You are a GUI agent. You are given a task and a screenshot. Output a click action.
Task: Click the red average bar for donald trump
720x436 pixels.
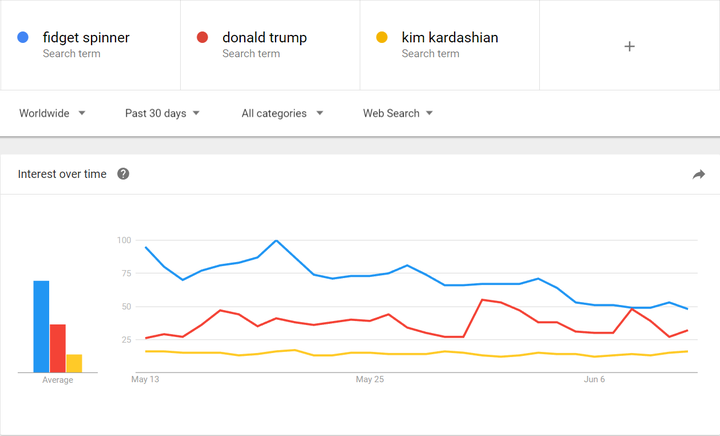[58, 348]
